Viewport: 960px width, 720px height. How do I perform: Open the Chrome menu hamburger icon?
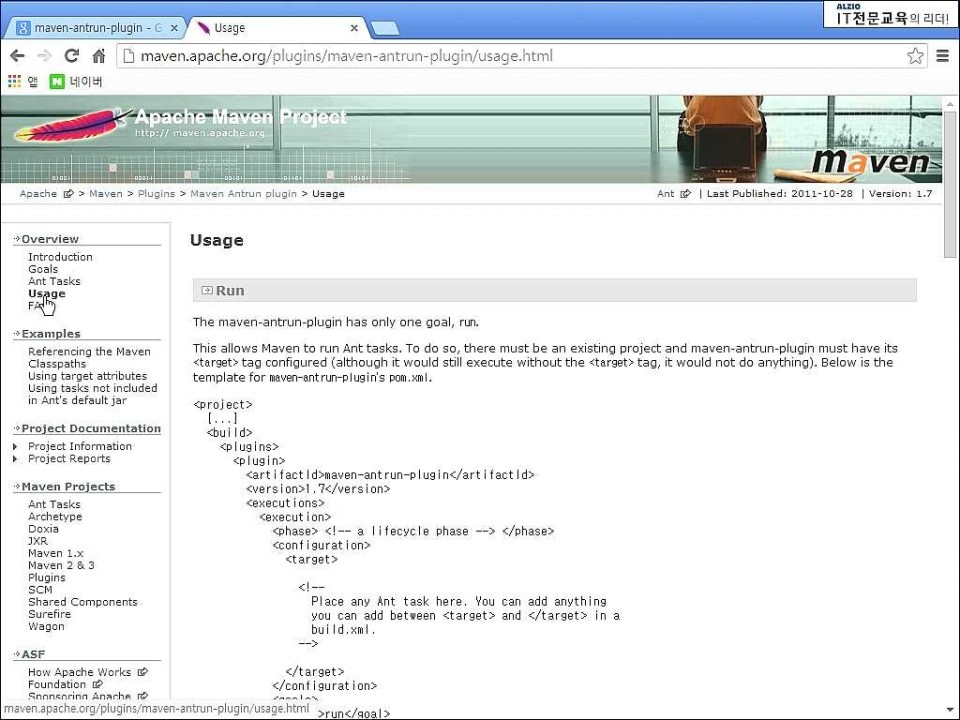943,56
